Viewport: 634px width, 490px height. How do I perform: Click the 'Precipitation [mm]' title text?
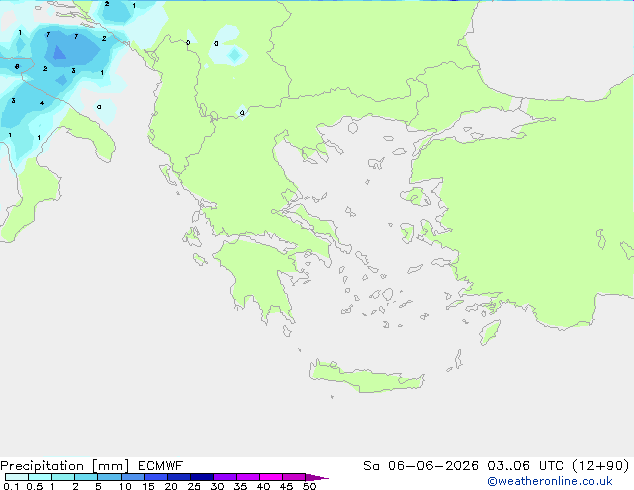tap(65, 466)
